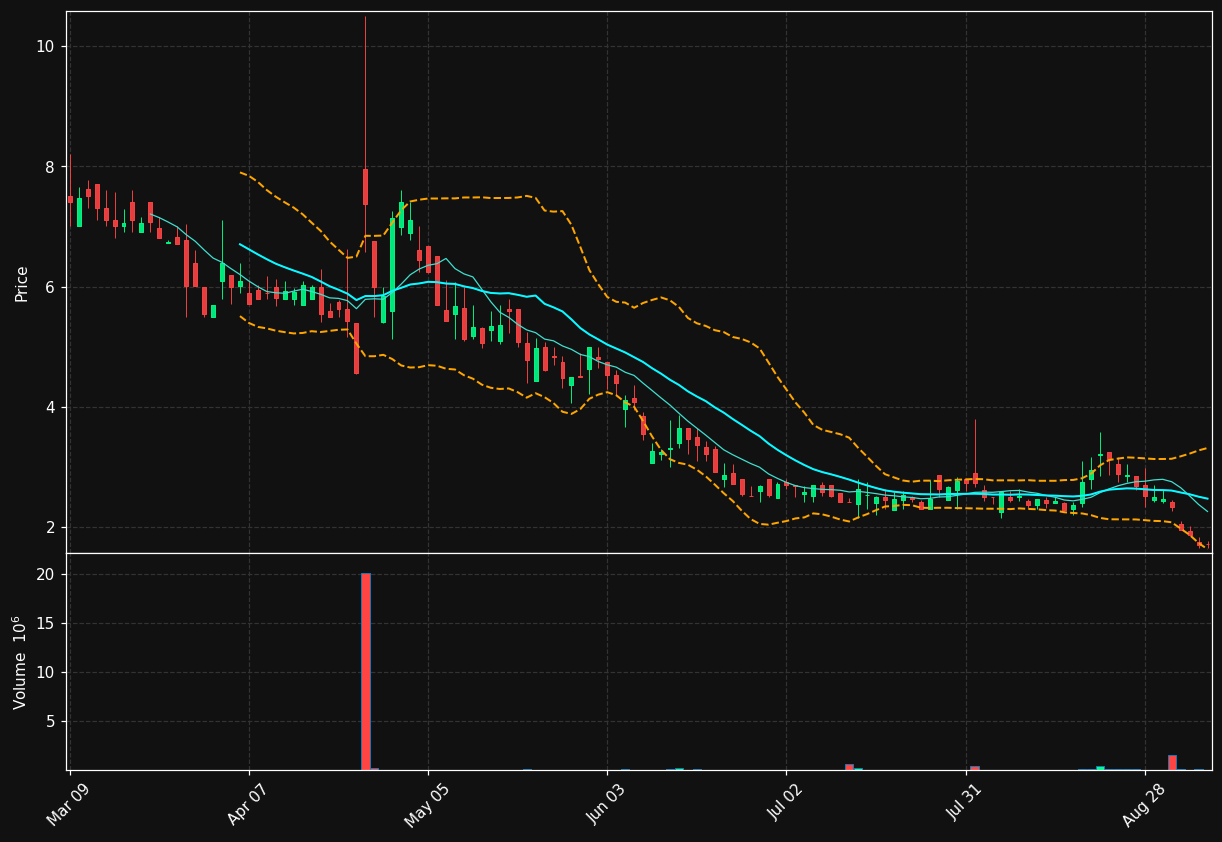This screenshot has height=842, width=1222.
Task: Click the Jul 02 date label
Action: [787, 803]
